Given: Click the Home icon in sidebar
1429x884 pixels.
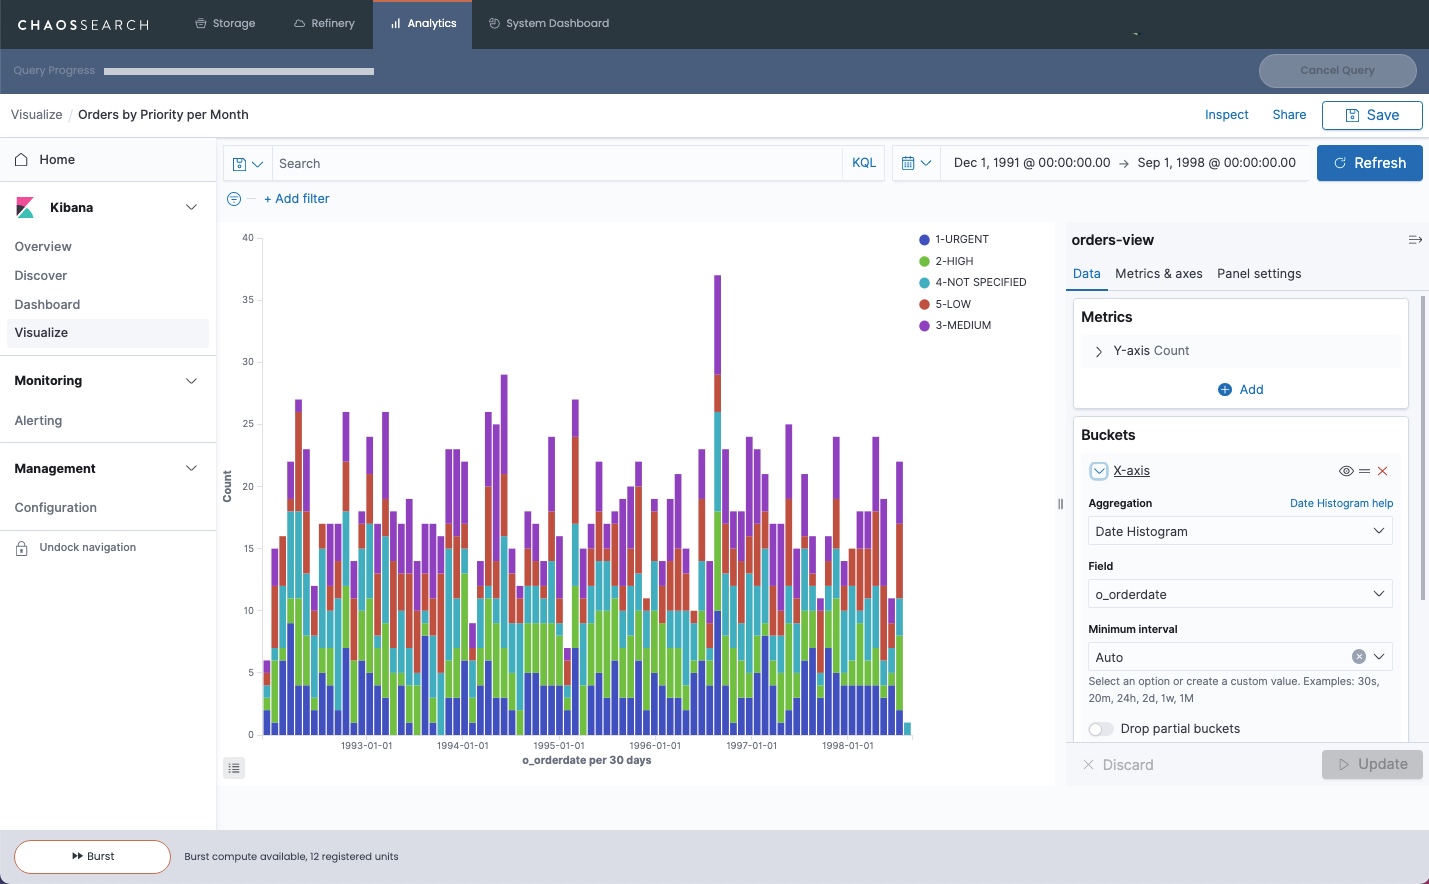Looking at the screenshot, I should [21, 160].
